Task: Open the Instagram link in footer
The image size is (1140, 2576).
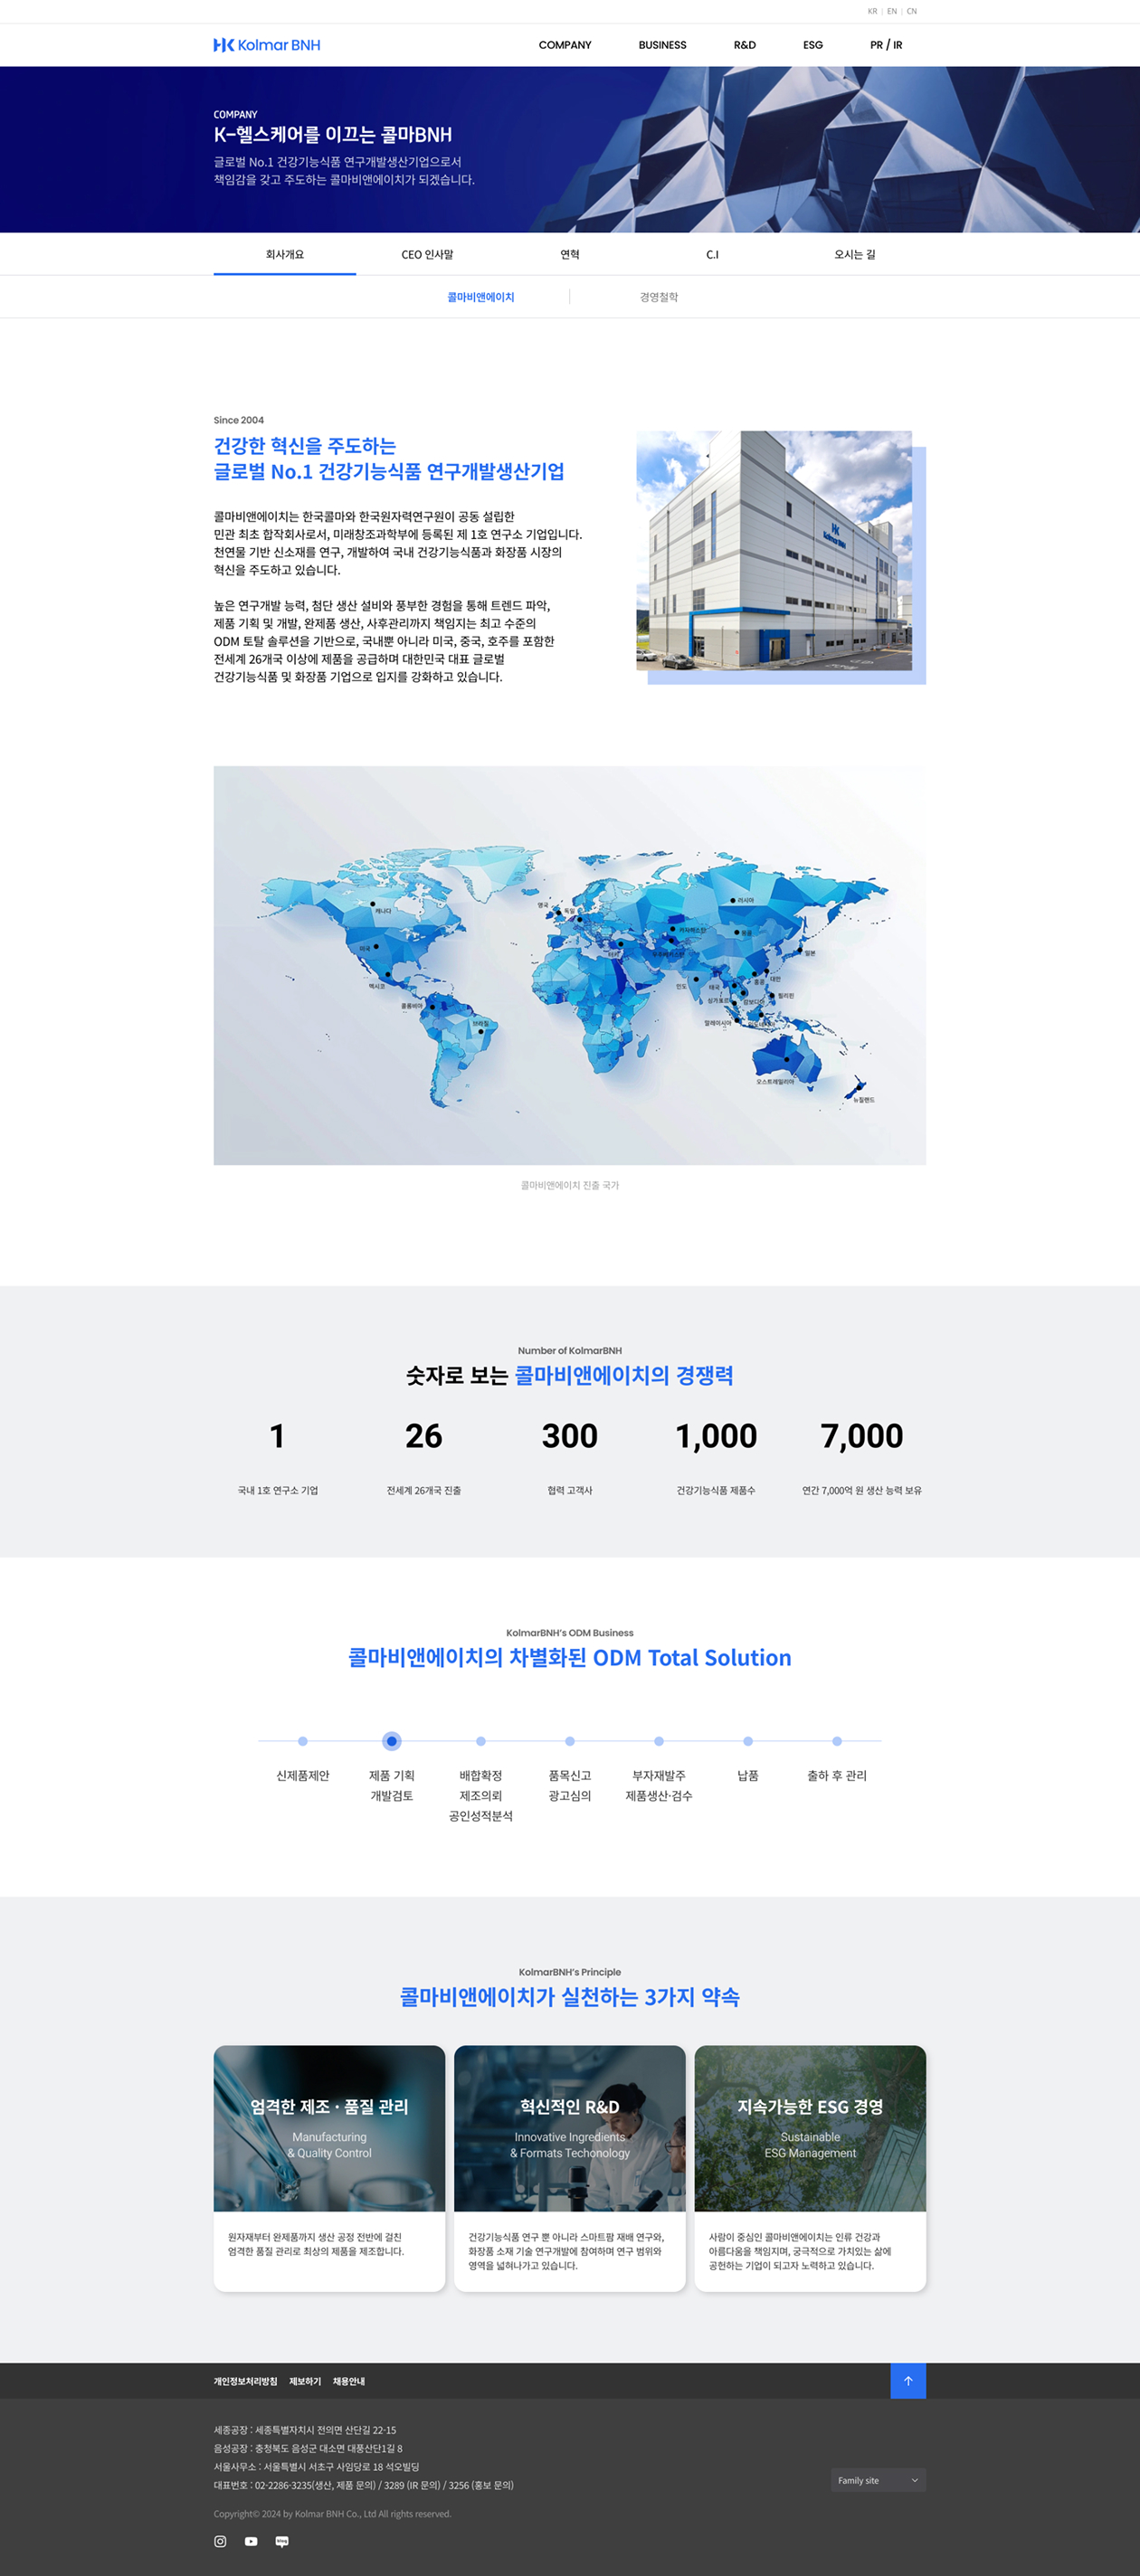Action: click(x=220, y=2541)
